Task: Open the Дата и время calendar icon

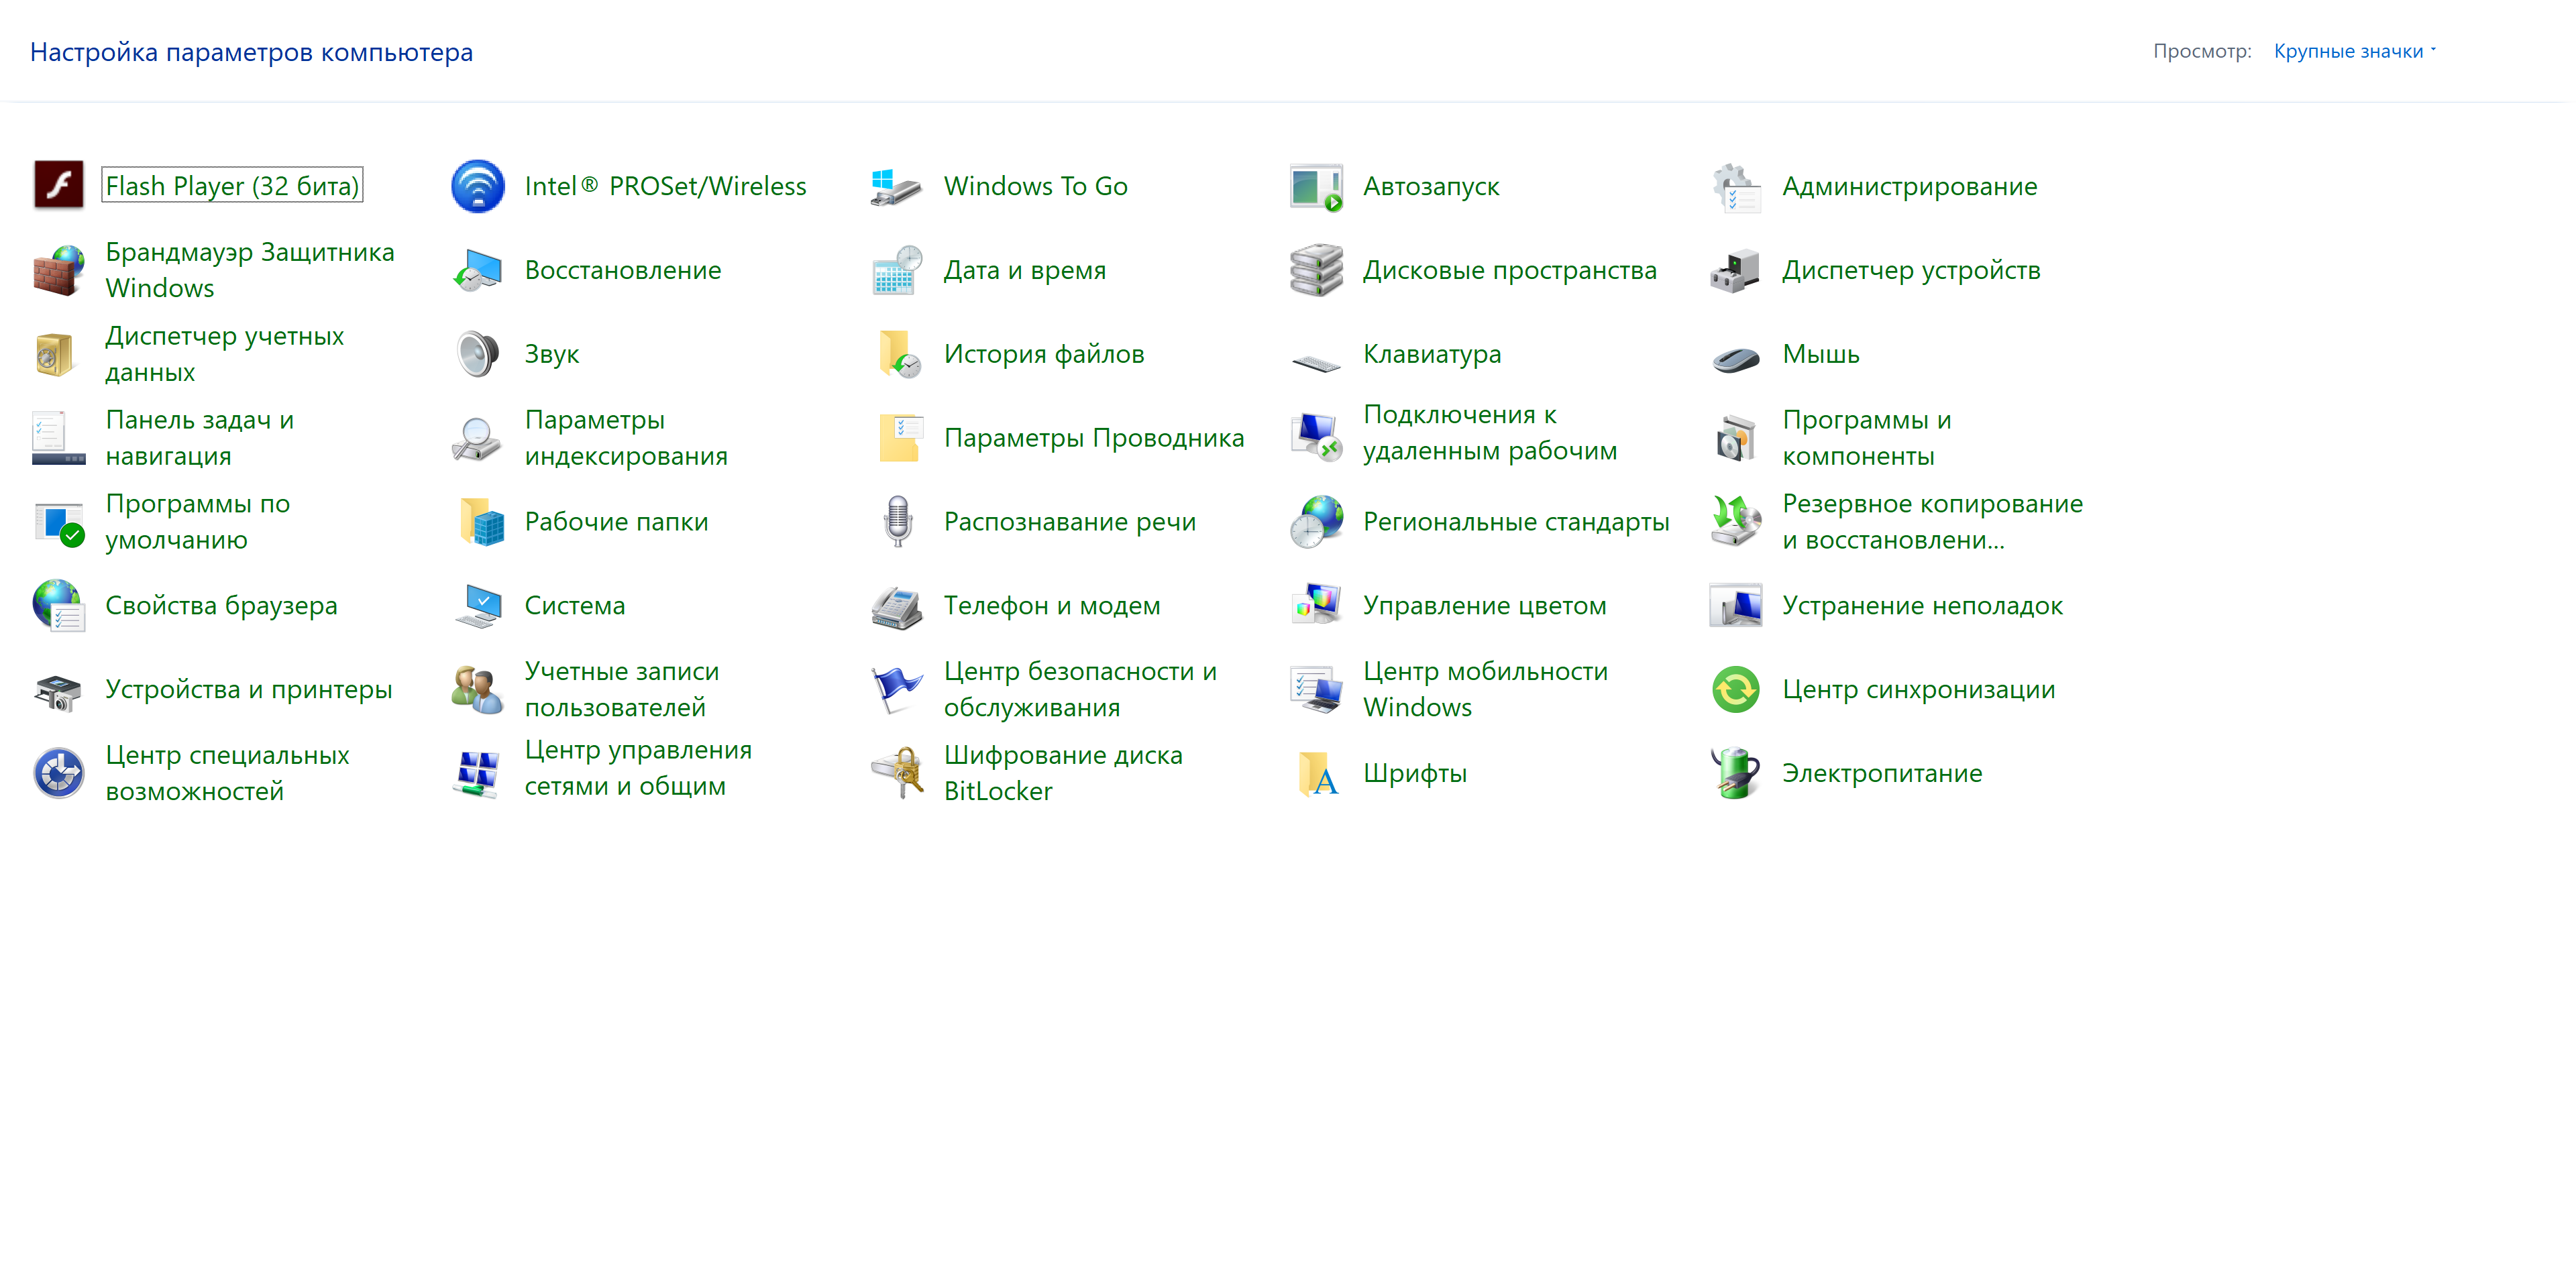Action: coord(896,270)
